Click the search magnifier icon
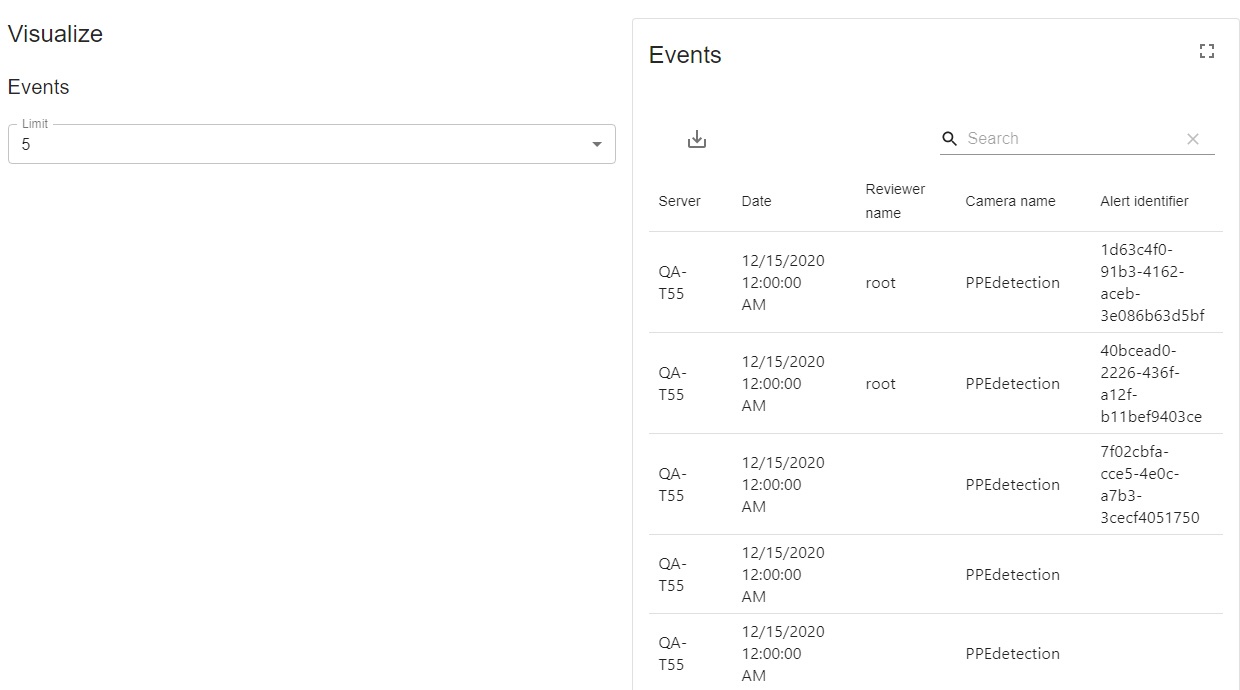1240x690 pixels. click(x=950, y=139)
